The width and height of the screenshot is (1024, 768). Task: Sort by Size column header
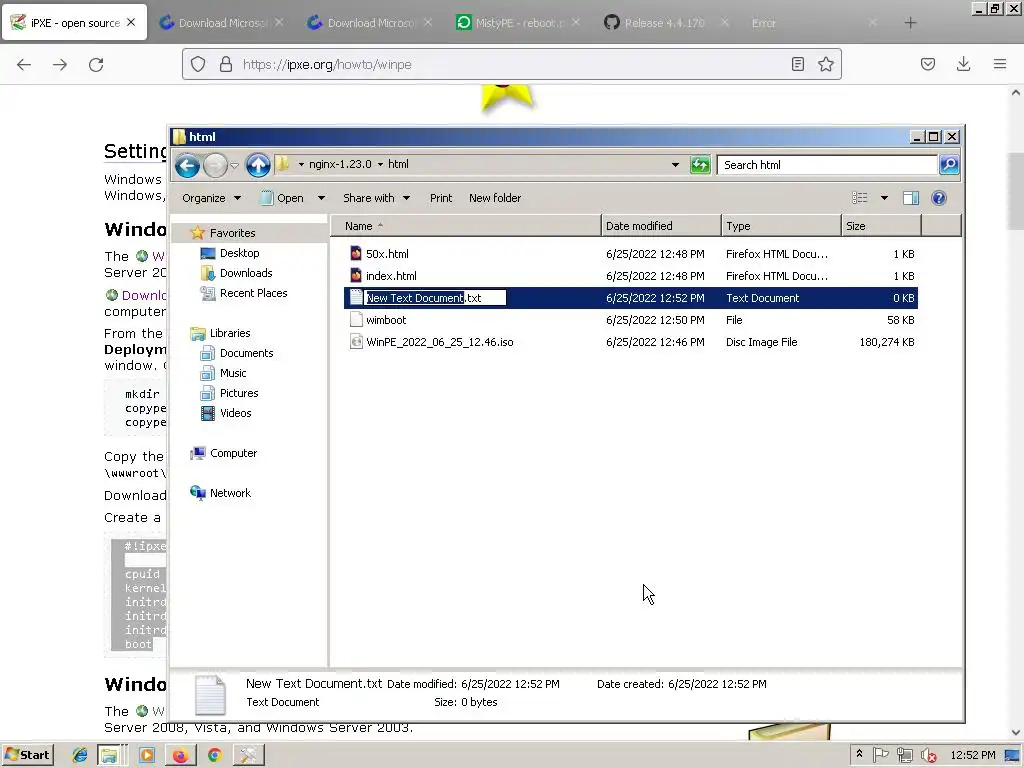tap(881, 226)
